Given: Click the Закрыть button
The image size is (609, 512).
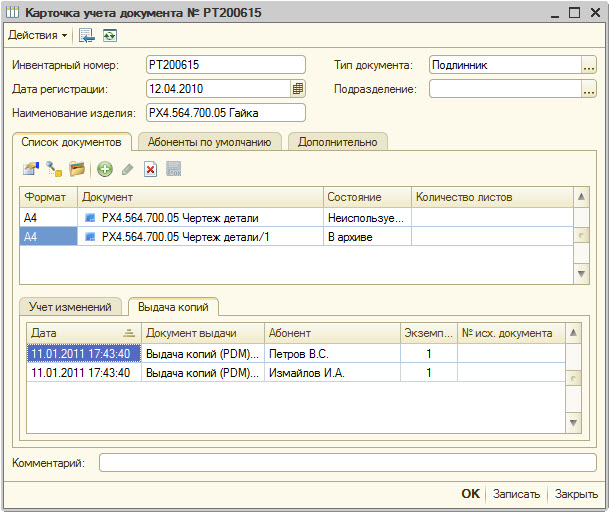Looking at the screenshot, I should 576,494.
